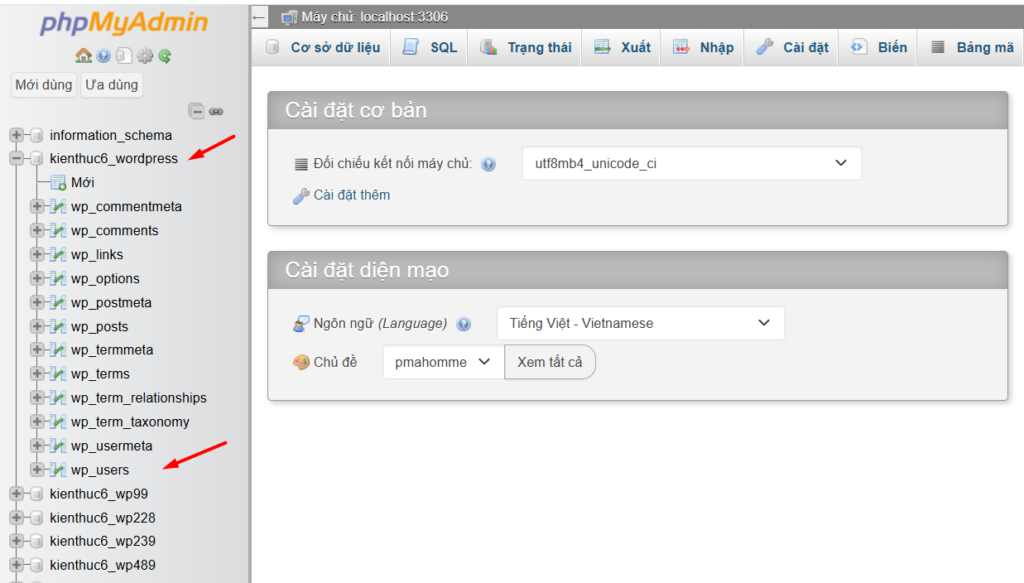Expand the wp_usermeta table node

coord(37,446)
